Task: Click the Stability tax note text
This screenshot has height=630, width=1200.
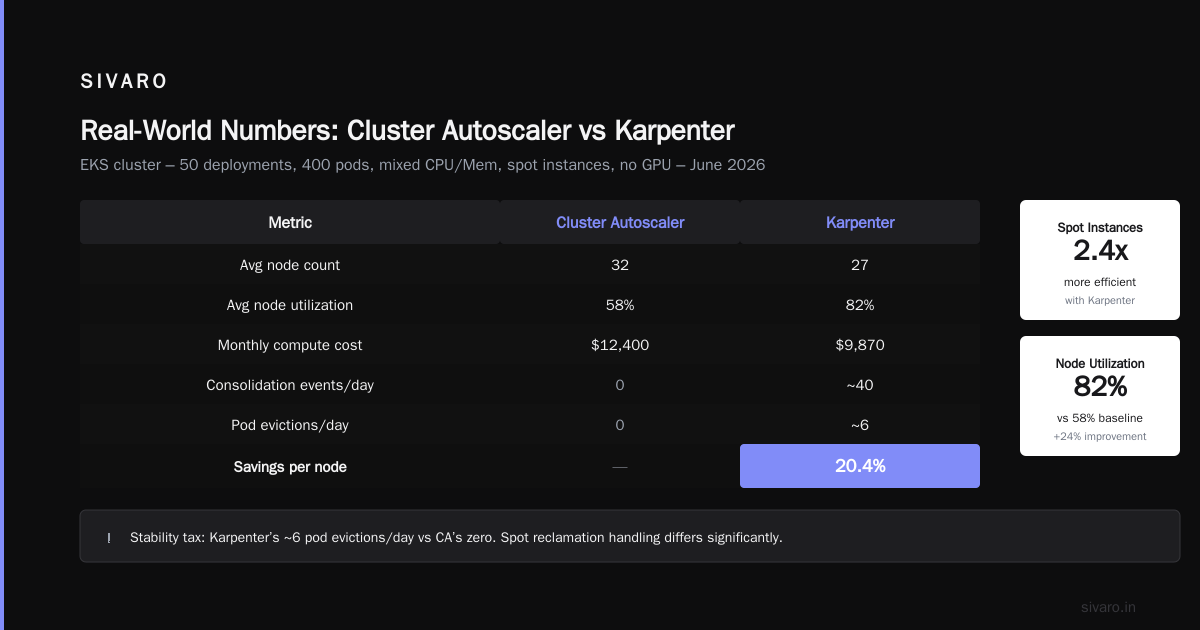Action: click(x=456, y=538)
